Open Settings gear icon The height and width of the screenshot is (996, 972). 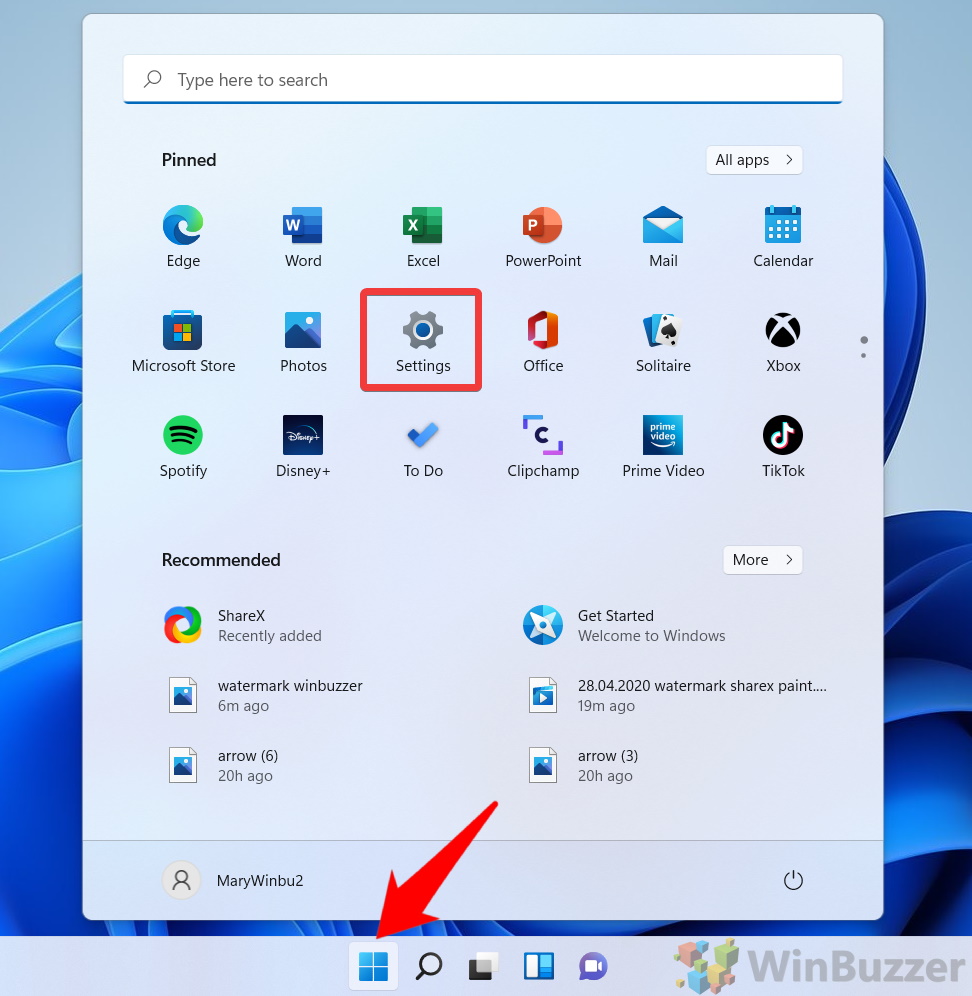pyautogui.click(x=422, y=331)
